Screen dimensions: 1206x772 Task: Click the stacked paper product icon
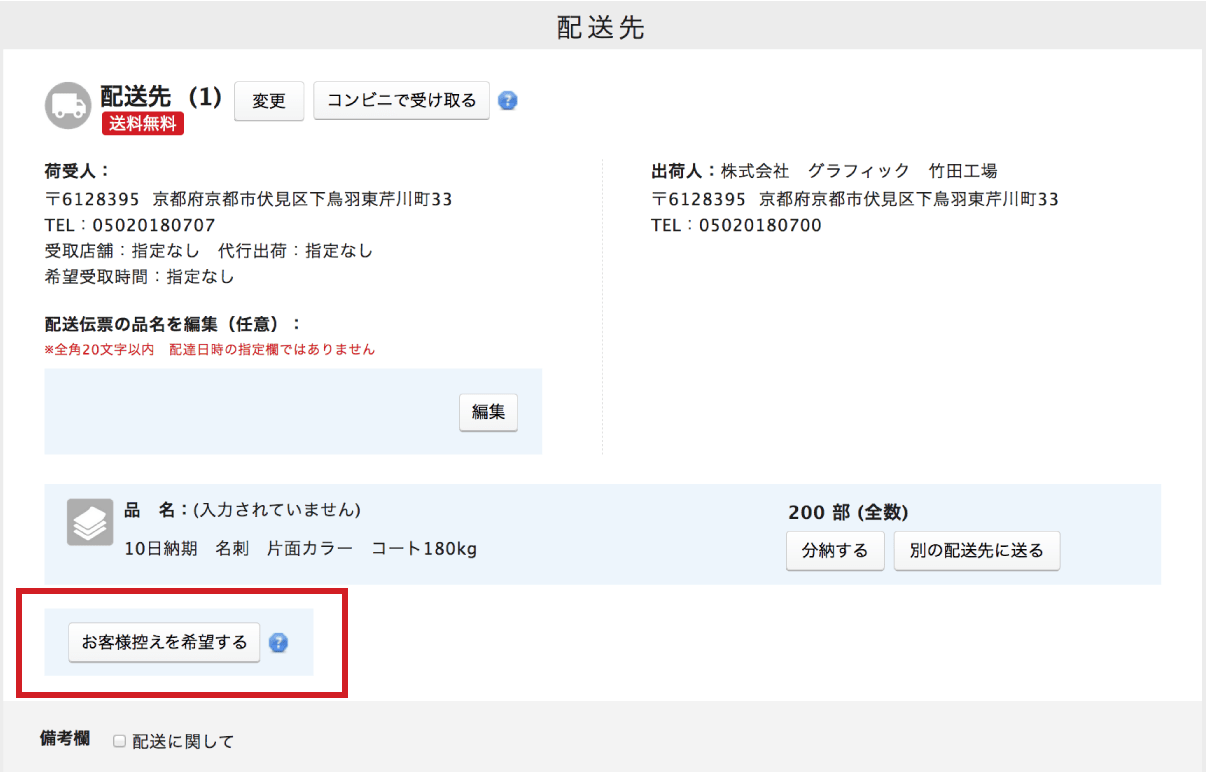point(90,522)
